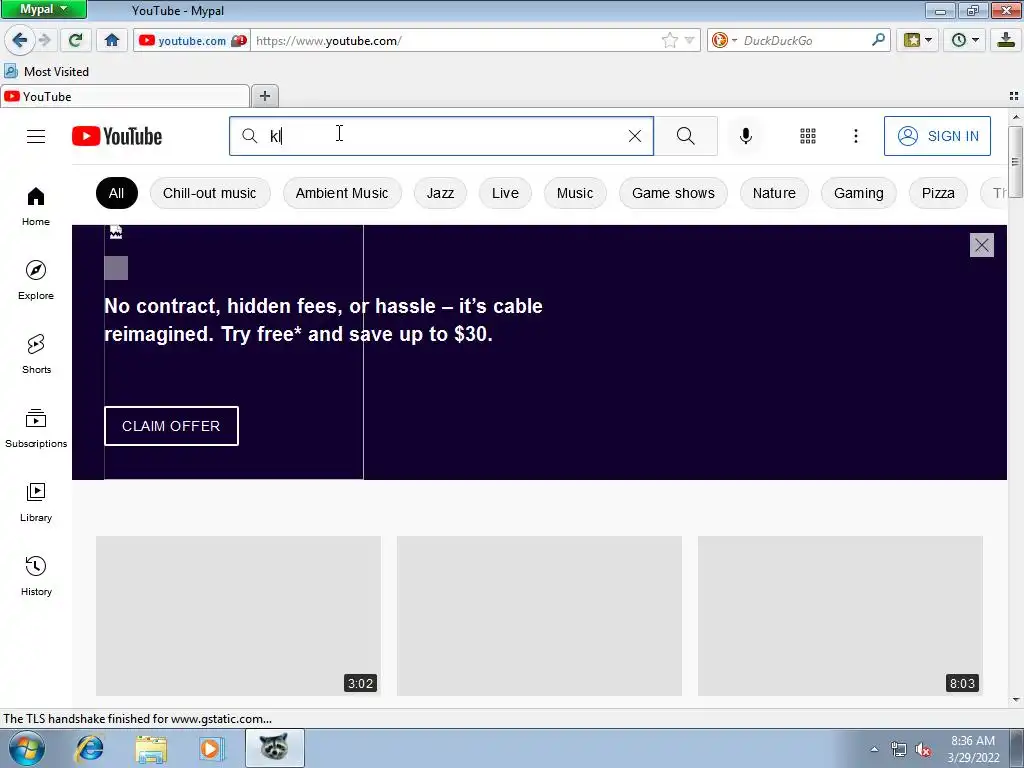Click in the YouTube search field
The height and width of the screenshot is (768, 1024).
click(x=441, y=136)
